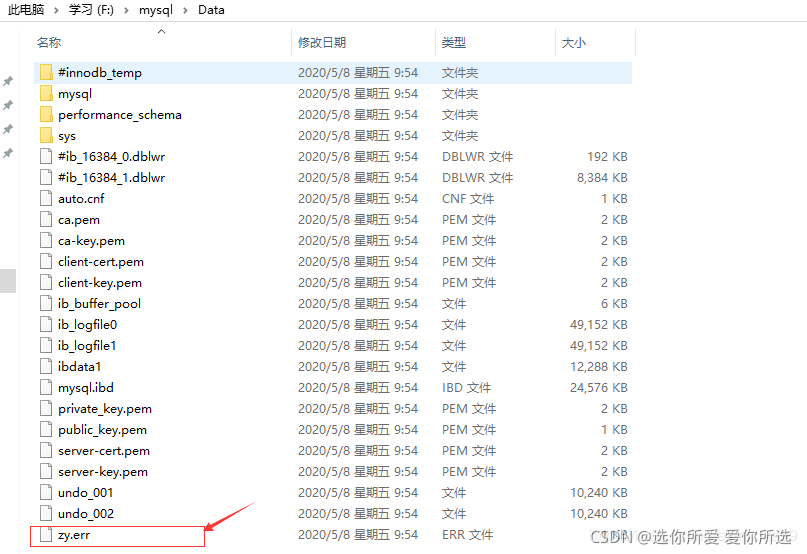Select the file name public_key.pem
807x554 pixels.
102,430
